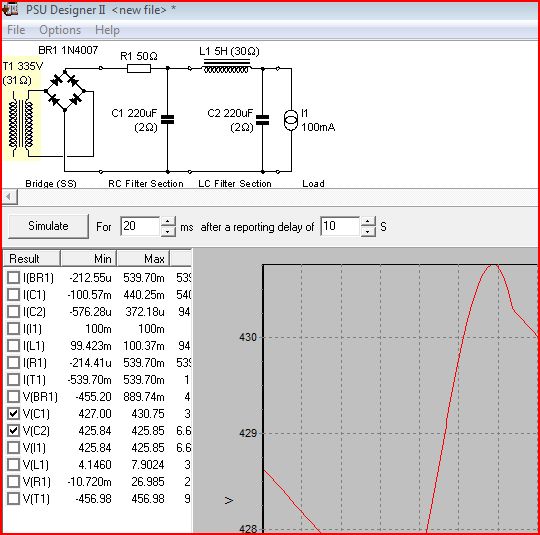Enable the V(BR1) result checkbox
The image size is (540, 535).
tap(13, 397)
